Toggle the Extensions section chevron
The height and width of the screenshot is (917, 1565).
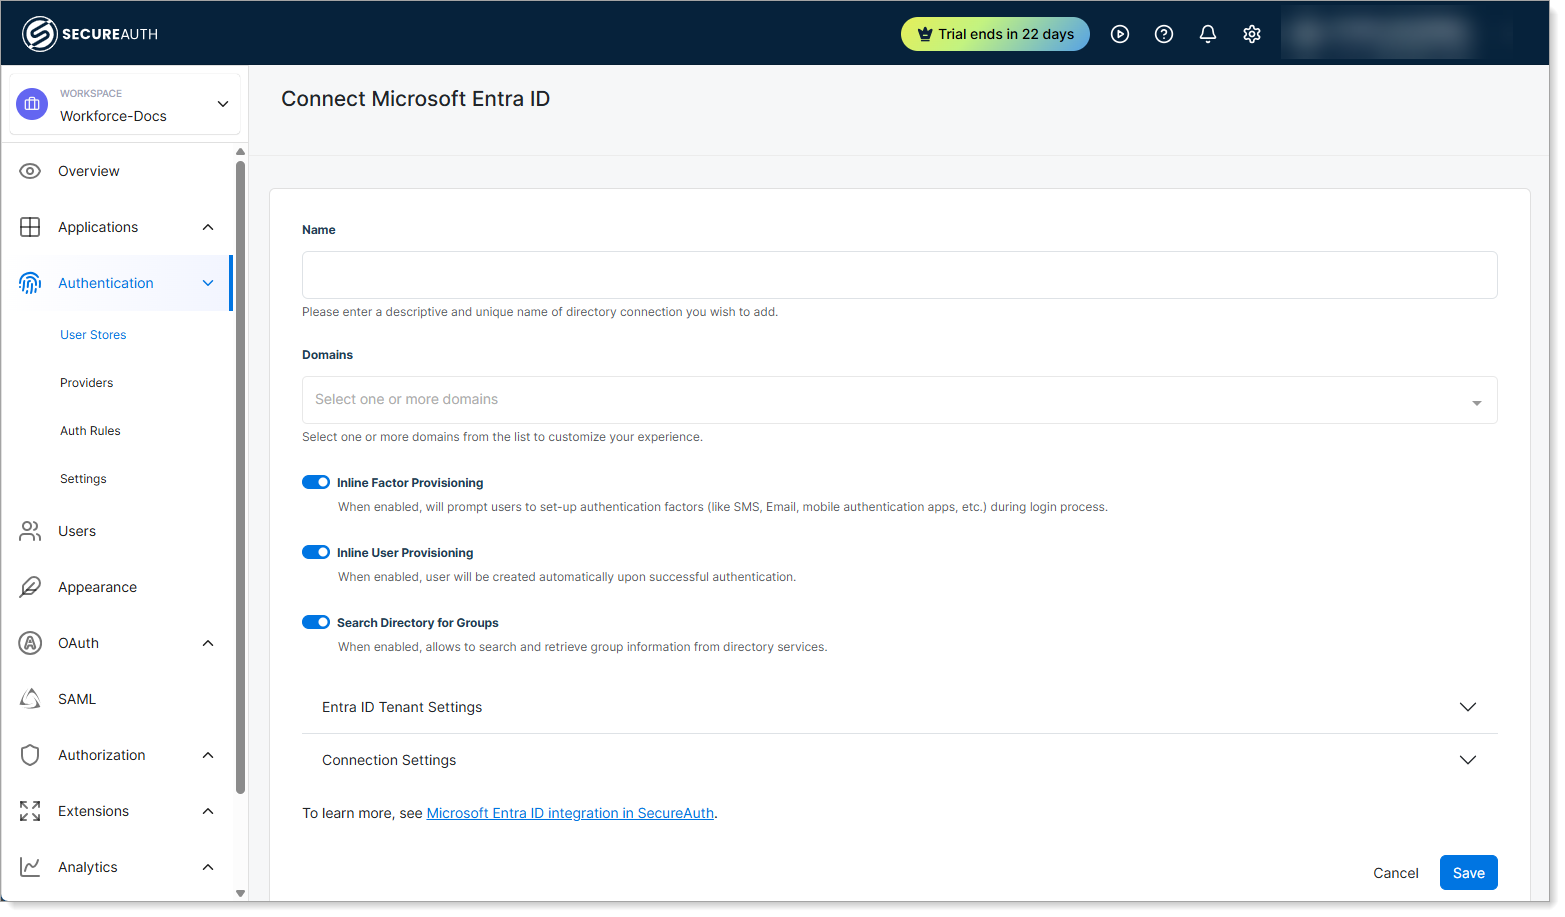(208, 811)
